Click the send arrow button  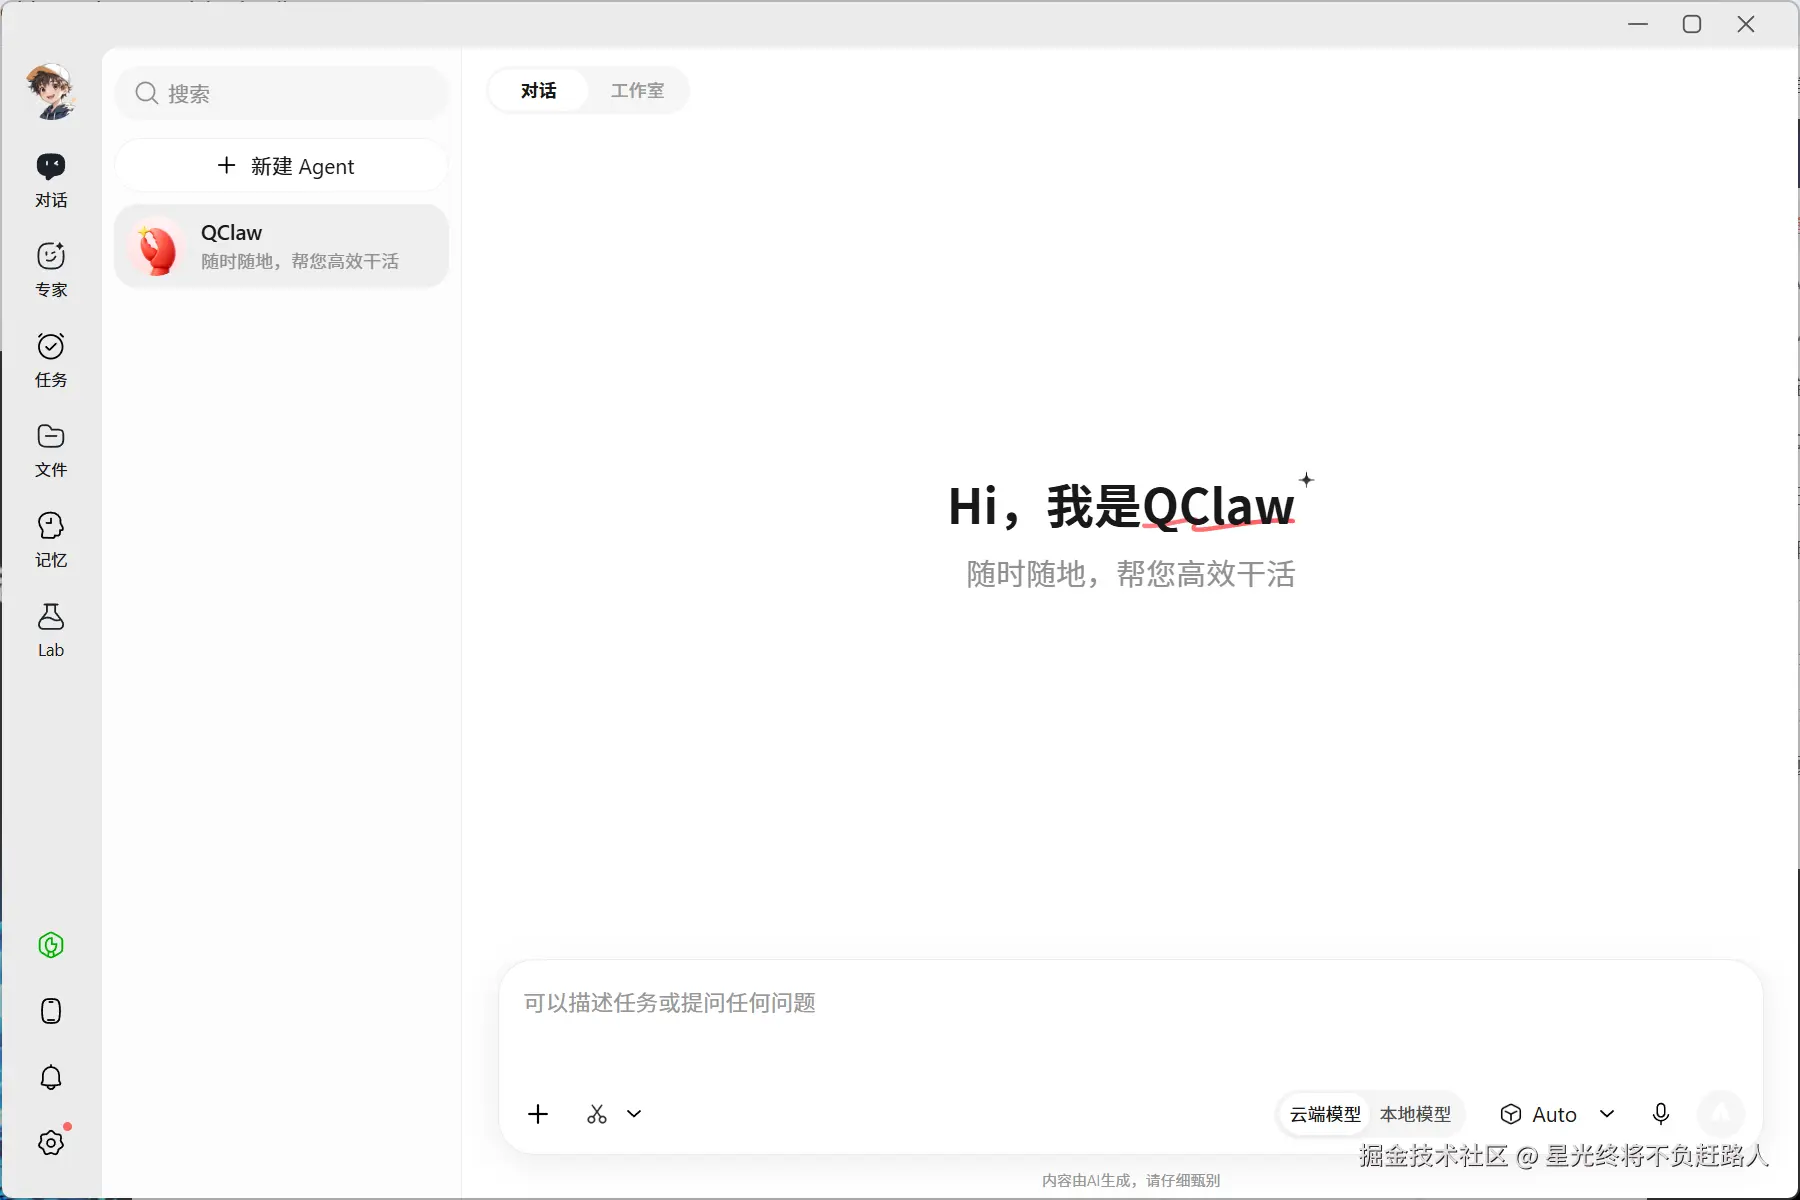tap(1721, 1113)
